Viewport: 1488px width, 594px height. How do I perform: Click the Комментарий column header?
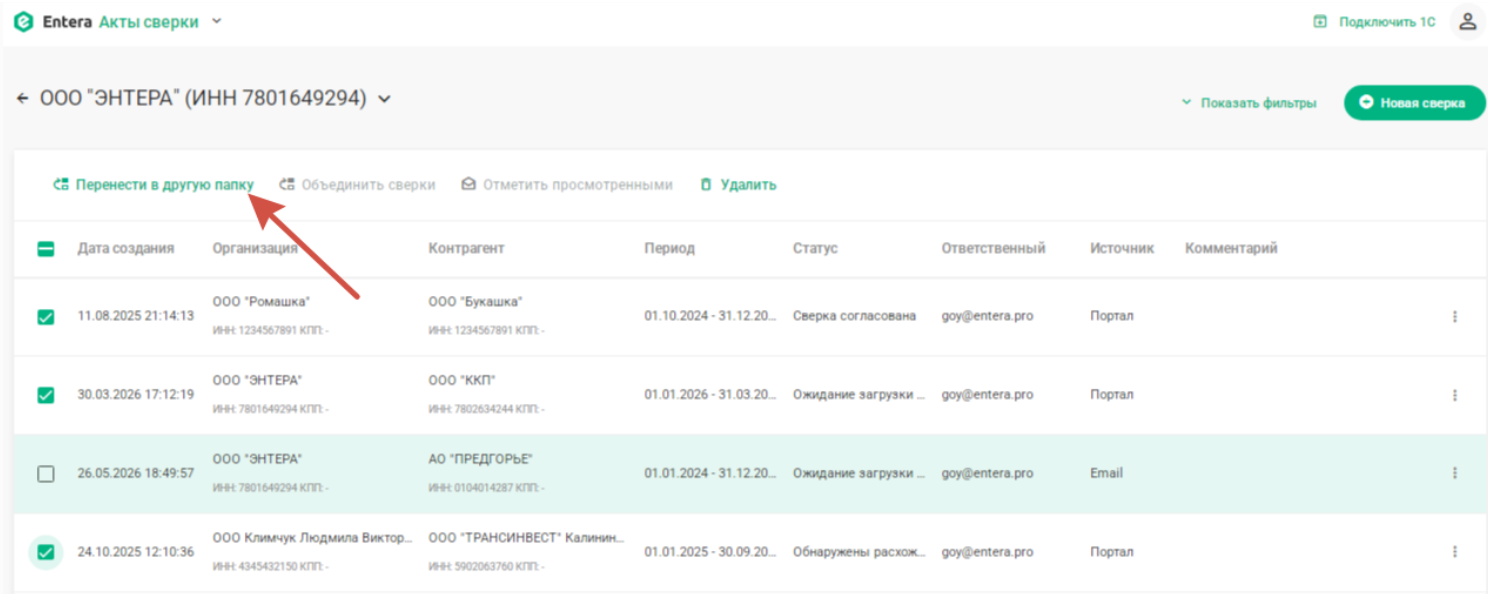pos(1231,248)
